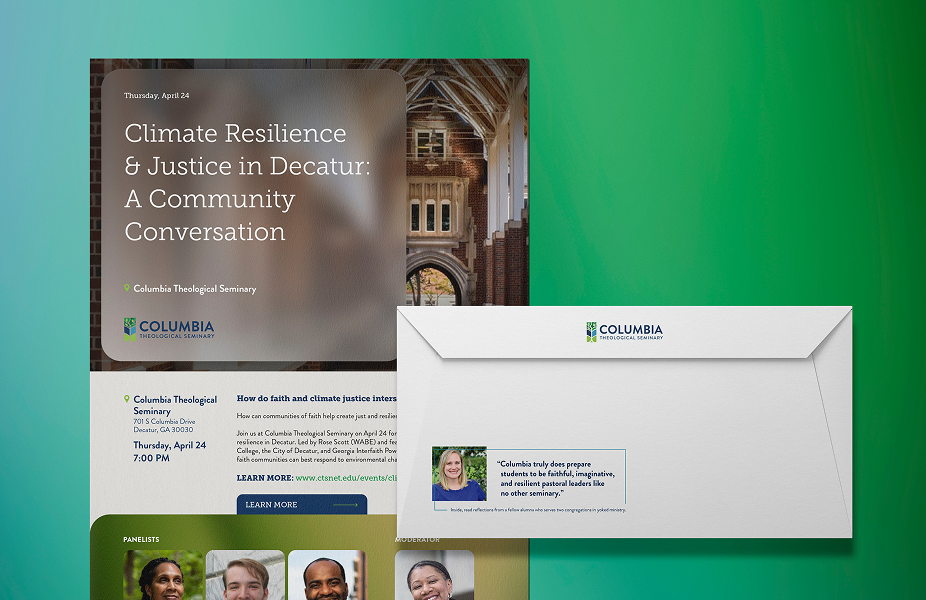Click the "How do faith and climate justice" heading
Screen dimensions: 926x600
[317, 398]
